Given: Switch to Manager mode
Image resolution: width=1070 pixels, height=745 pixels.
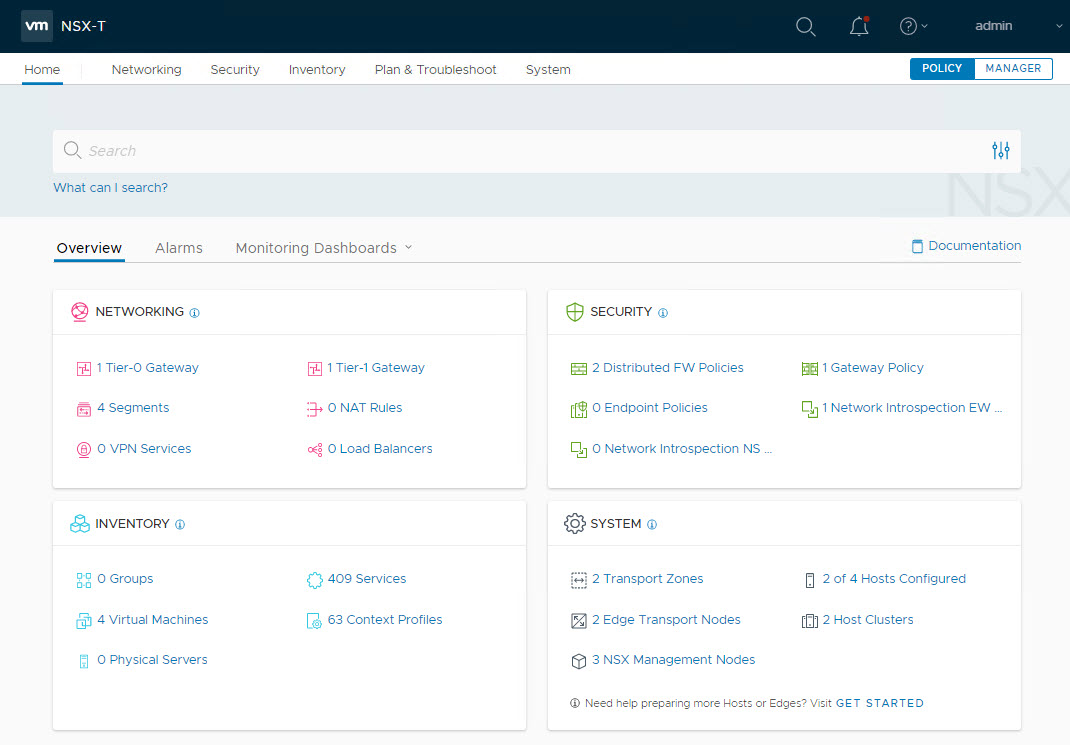Looking at the screenshot, I should [x=1013, y=69].
